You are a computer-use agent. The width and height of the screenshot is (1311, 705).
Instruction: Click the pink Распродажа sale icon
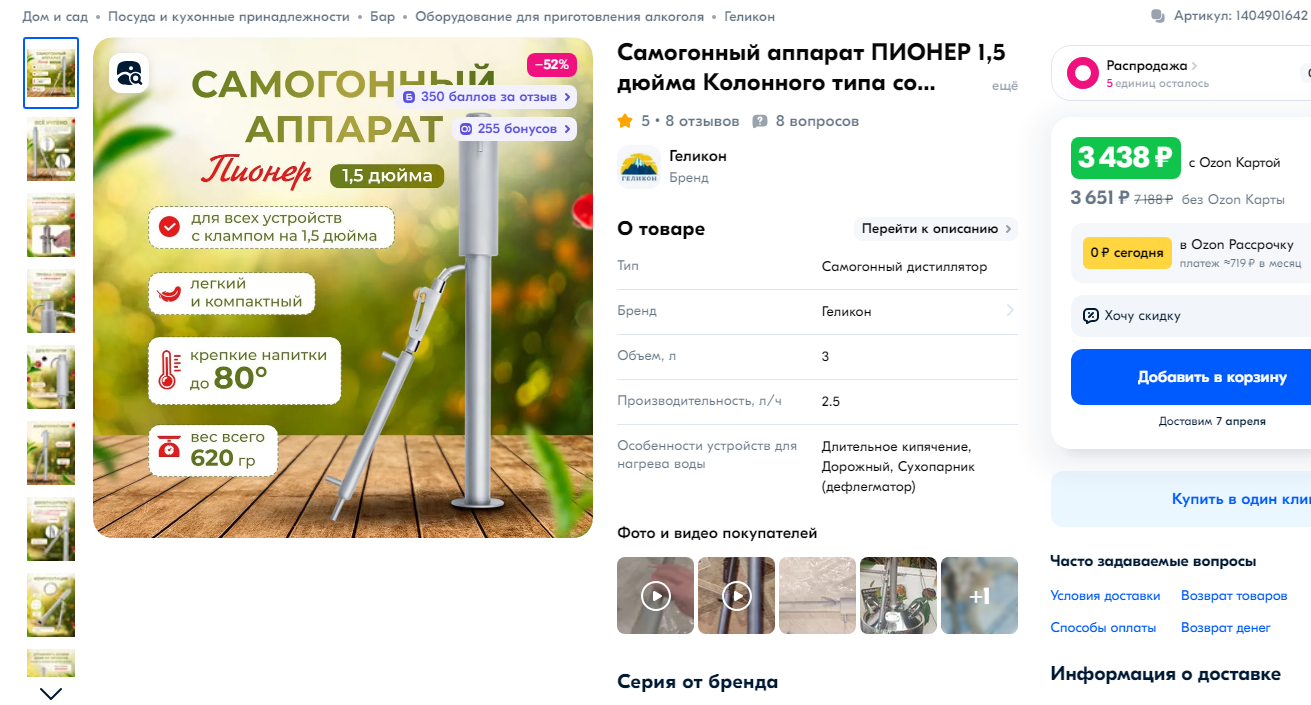click(x=1082, y=73)
